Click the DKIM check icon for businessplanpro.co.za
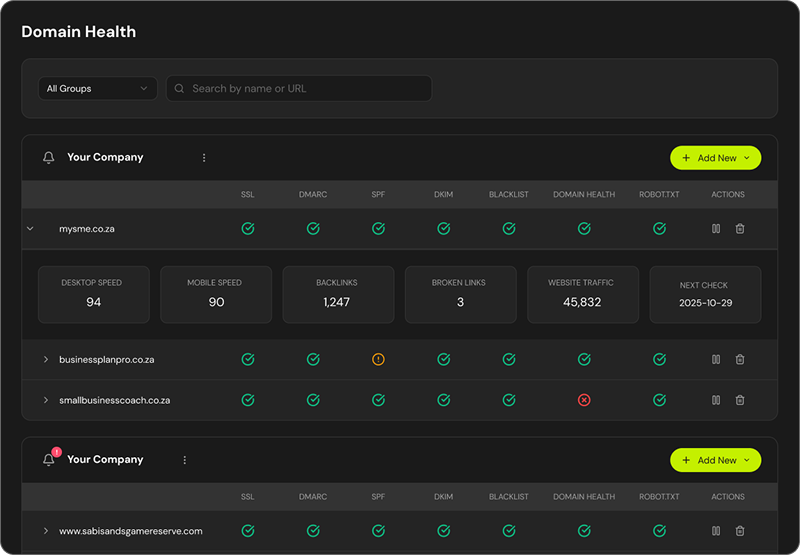Image resolution: width=800 pixels, height=555 pixels. point(444,360)
